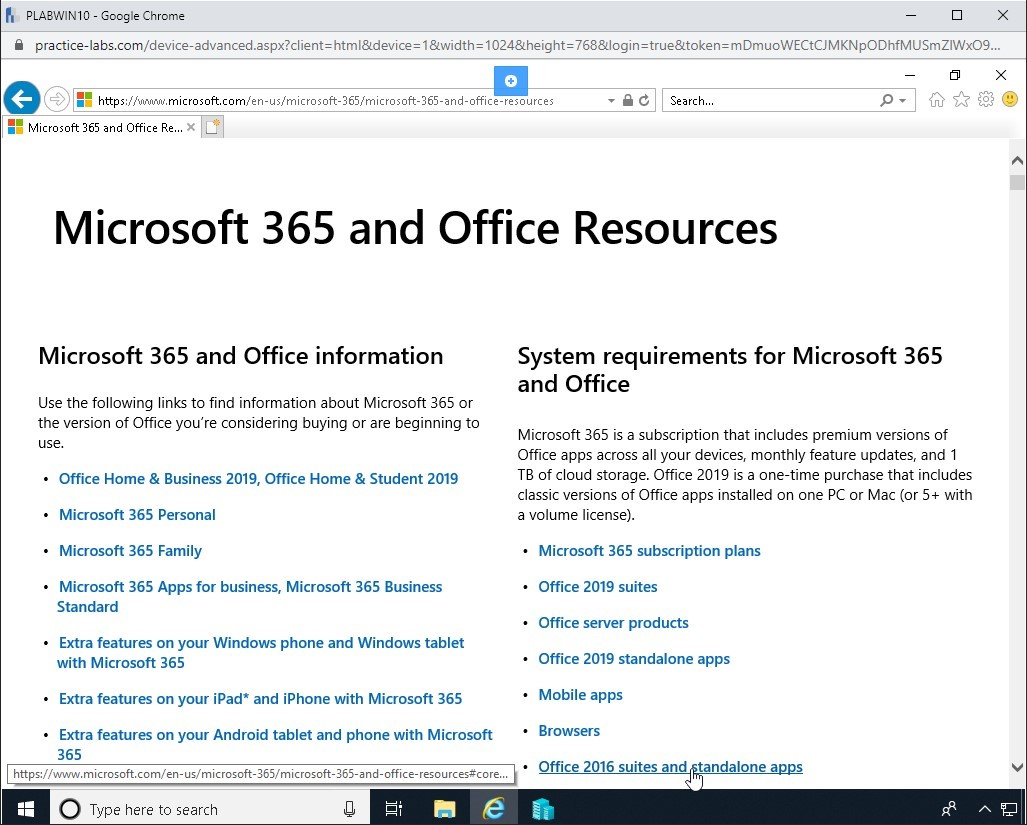The image size is (1027, 825).
Task: Click the browser Forward arrow button
Action: click(x=57, y=100)
